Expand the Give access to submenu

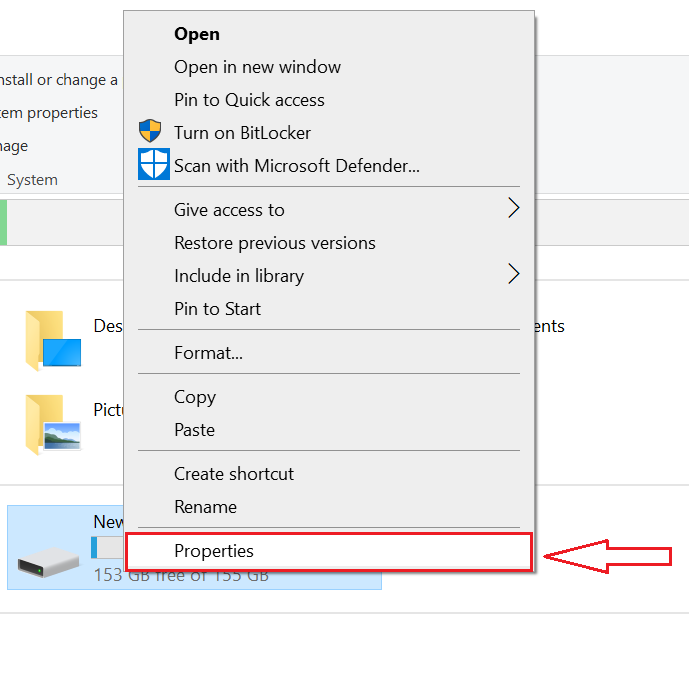pos(329,210)
